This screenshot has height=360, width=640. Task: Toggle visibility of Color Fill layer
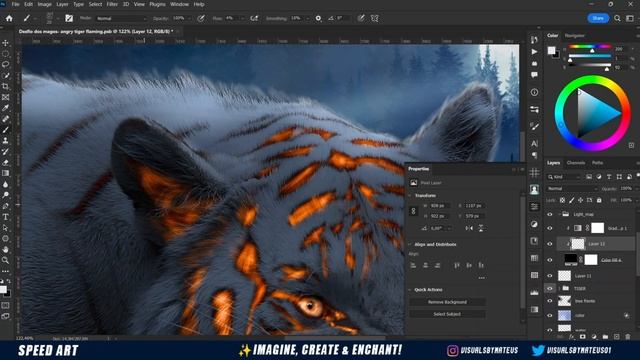pyautogui.click(x=550, y=260)
